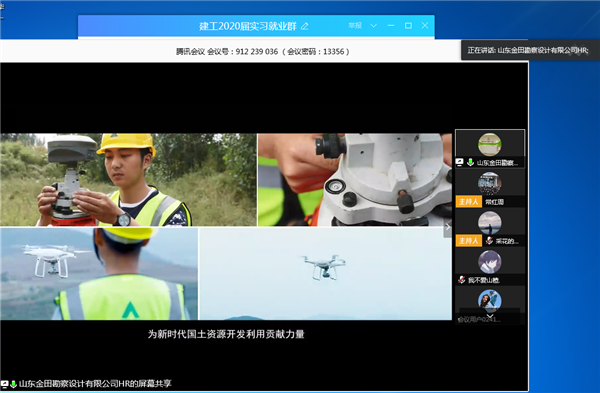Click muted mic icon beside 我不爱山楂
The width and height of the screenshot is (600, 393).
tap(461, 280)
